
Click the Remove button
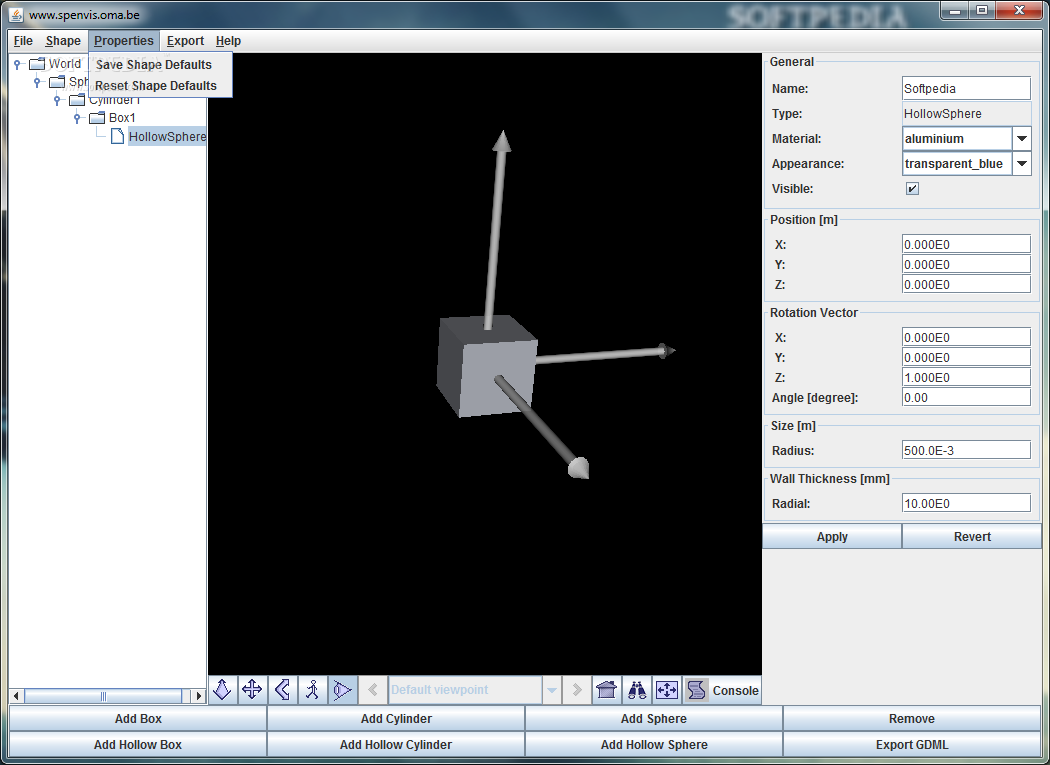[912, 719]
